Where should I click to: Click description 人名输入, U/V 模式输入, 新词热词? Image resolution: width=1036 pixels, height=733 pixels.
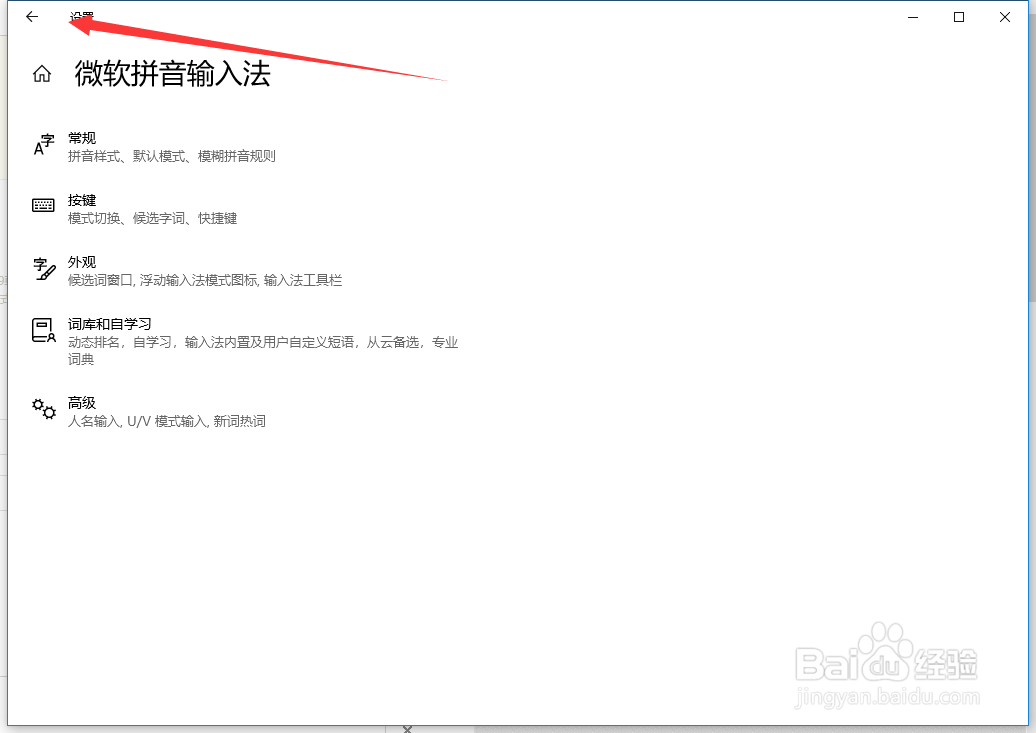166,422
